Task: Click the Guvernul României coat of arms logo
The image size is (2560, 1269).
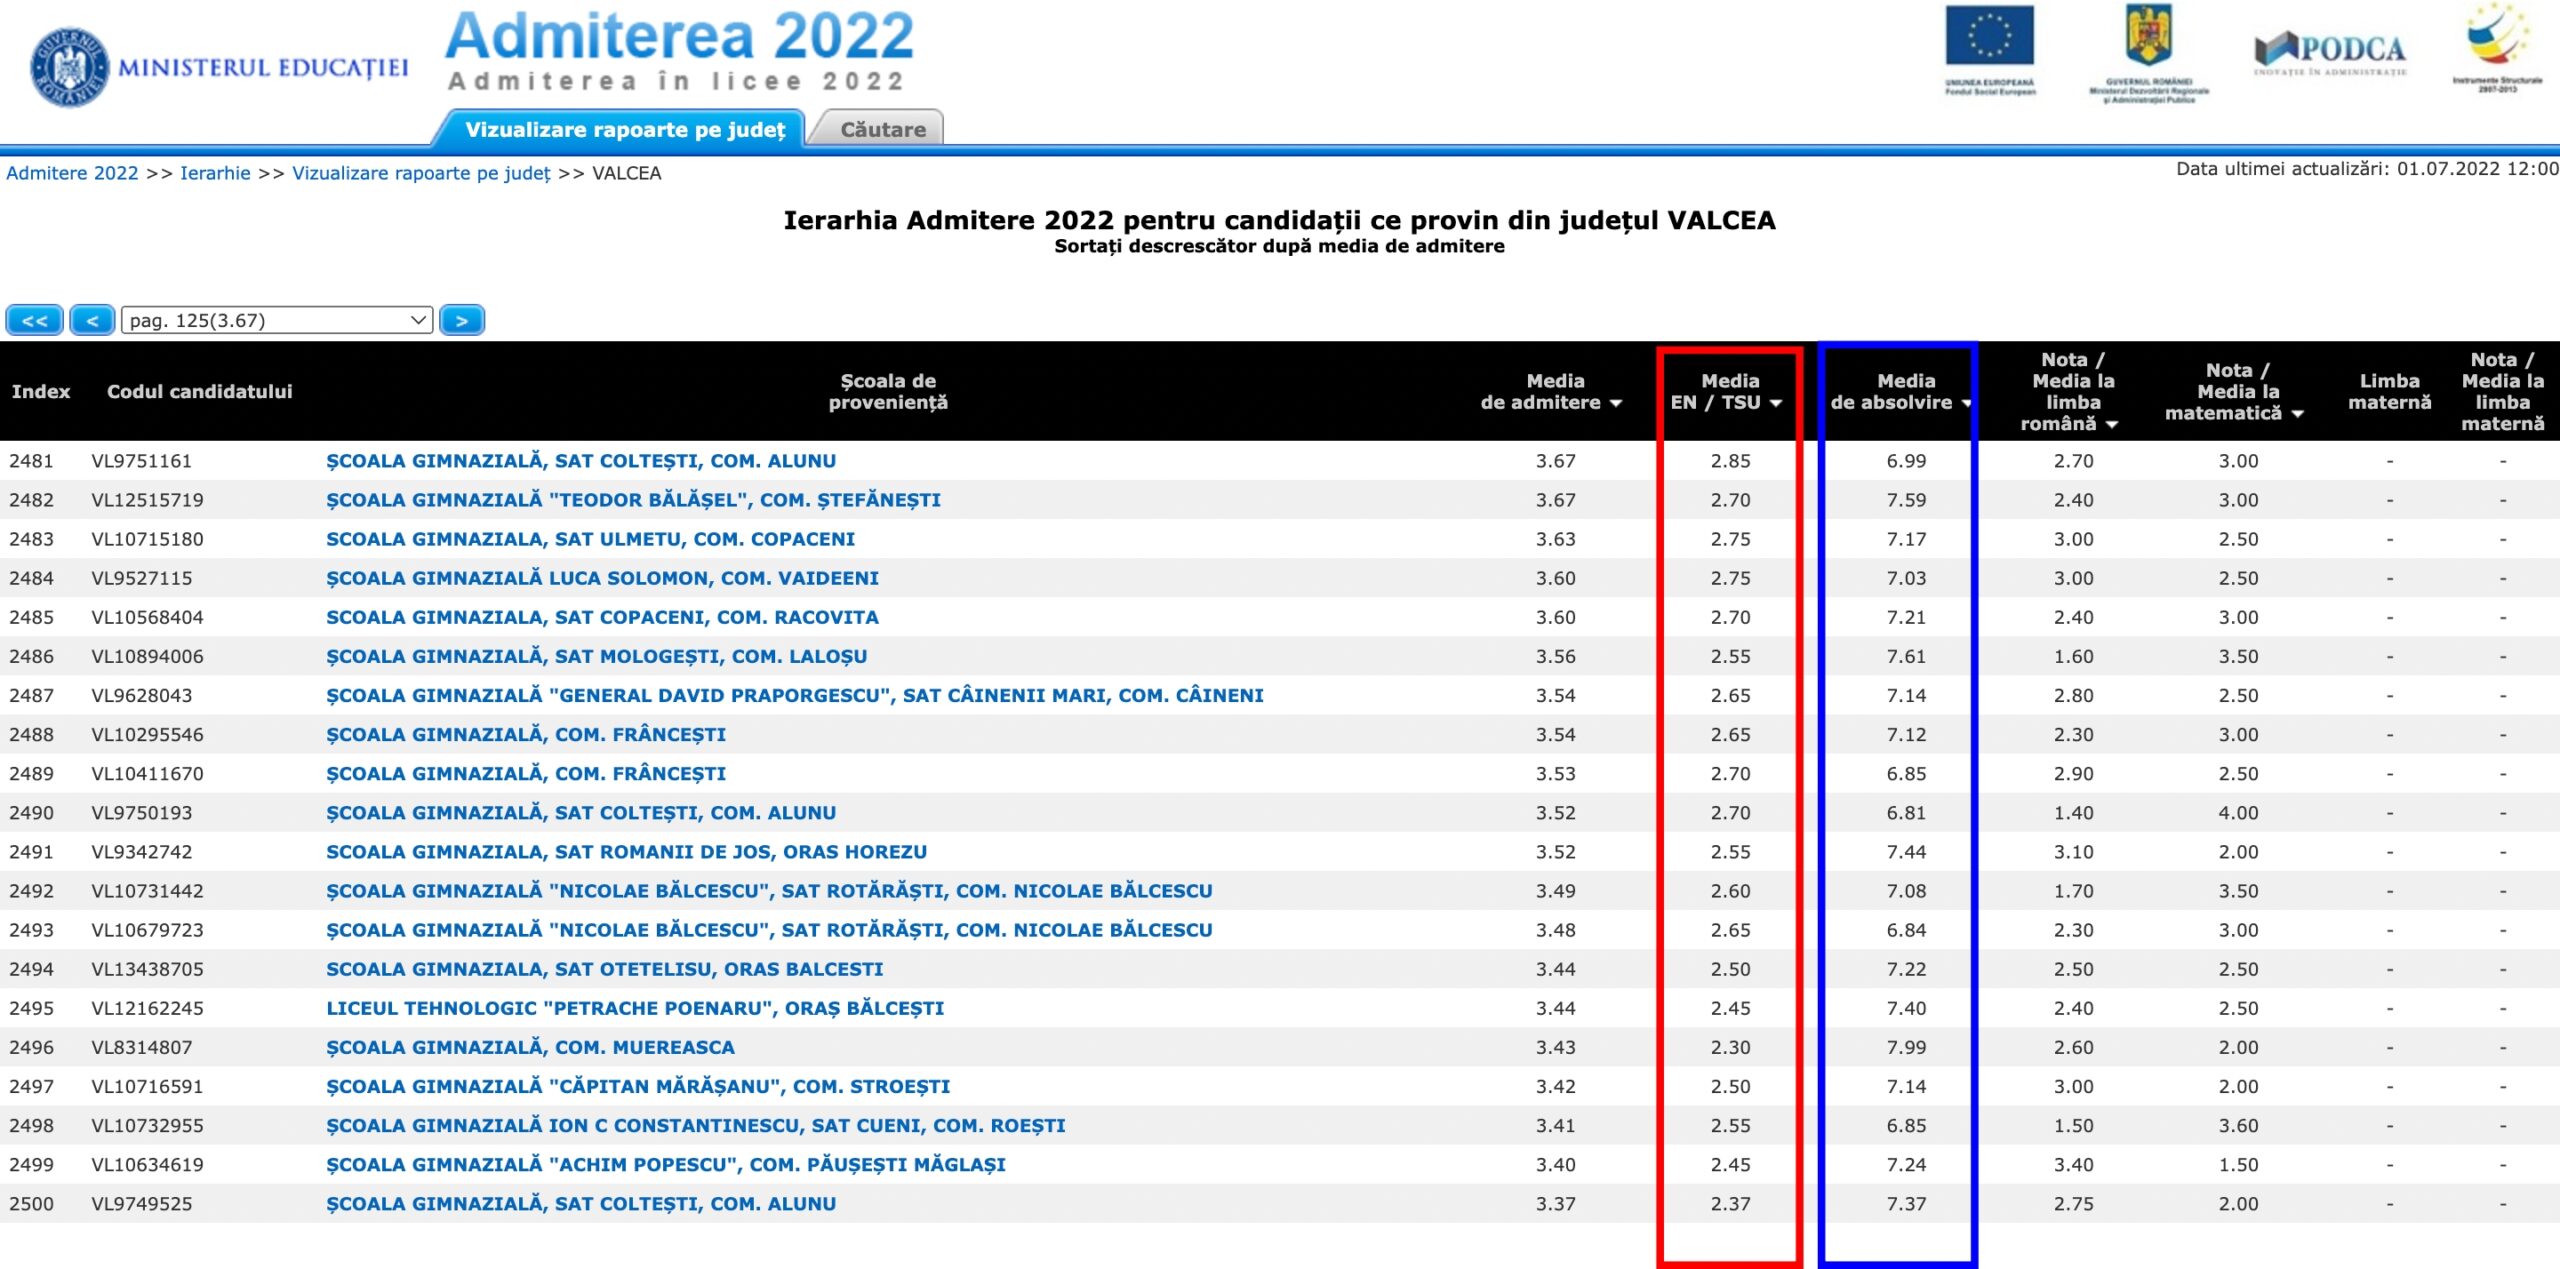Action: coord(2149,53)
